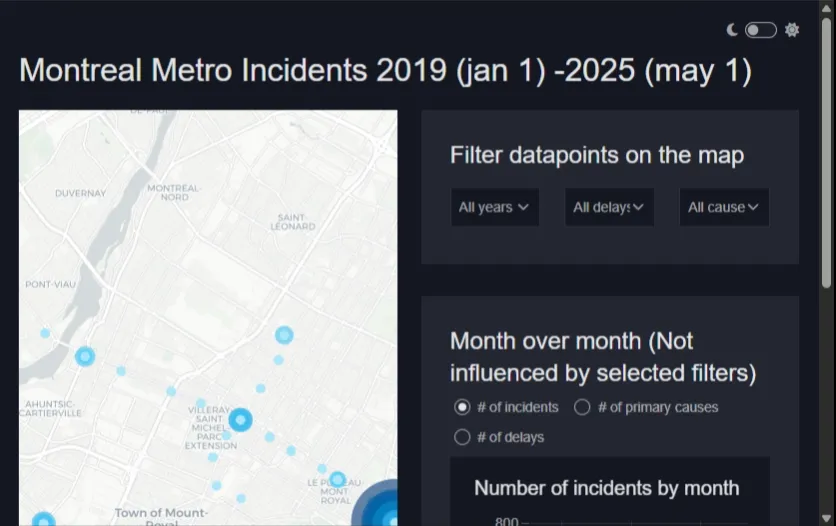This screenshot has height=526, width=836.
Task: Click the small dot marker below Pont-Viau
Action: tap(45, 333)
